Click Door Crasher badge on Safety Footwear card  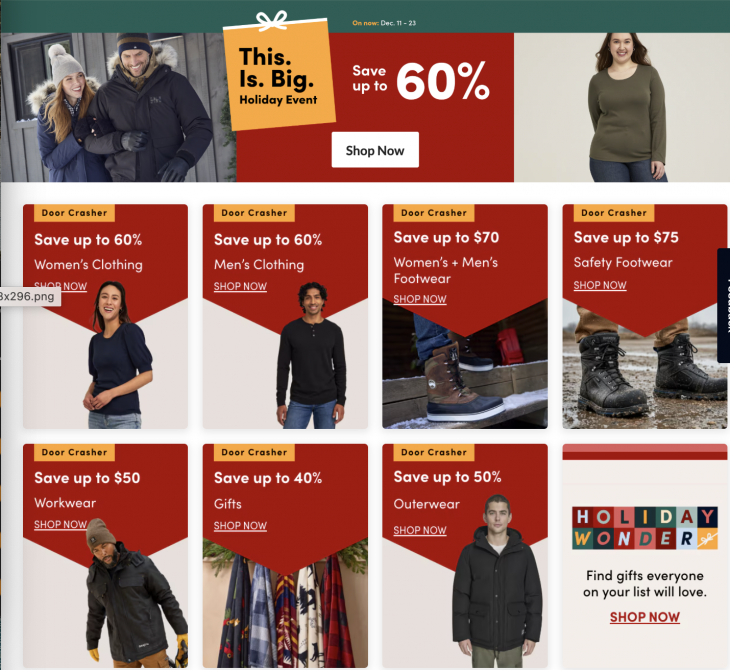(x=614, y=213)
